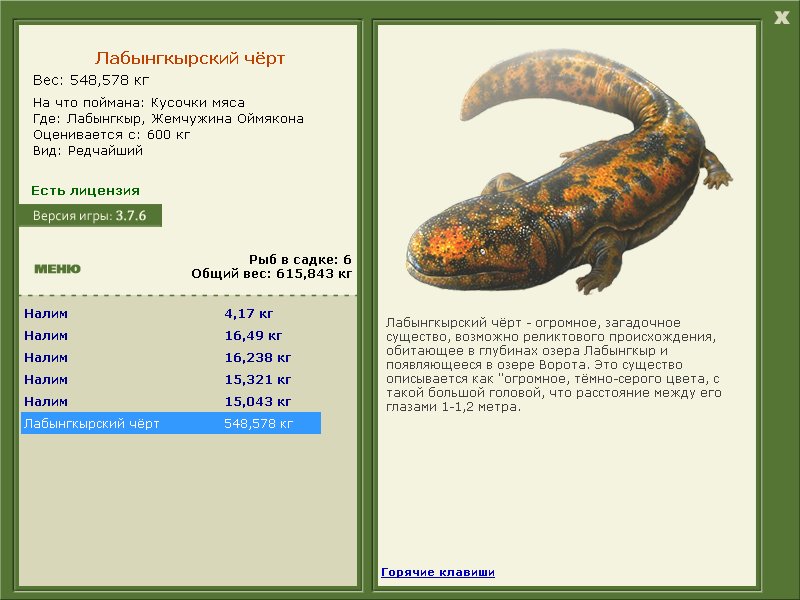The width and height of the screenshot is (800, 600).
Task: Click the Где: Лабынгкыр, Жемчужина Оймякона line
Action: [168, 119]
